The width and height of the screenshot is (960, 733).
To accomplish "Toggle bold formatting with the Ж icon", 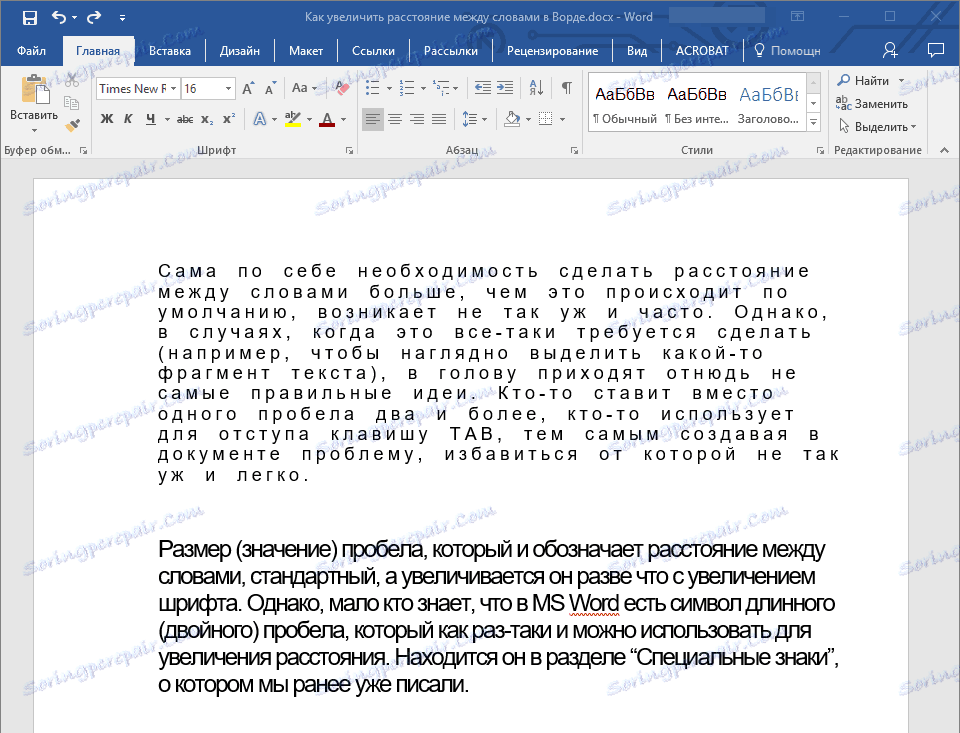I will coord(107,118).
